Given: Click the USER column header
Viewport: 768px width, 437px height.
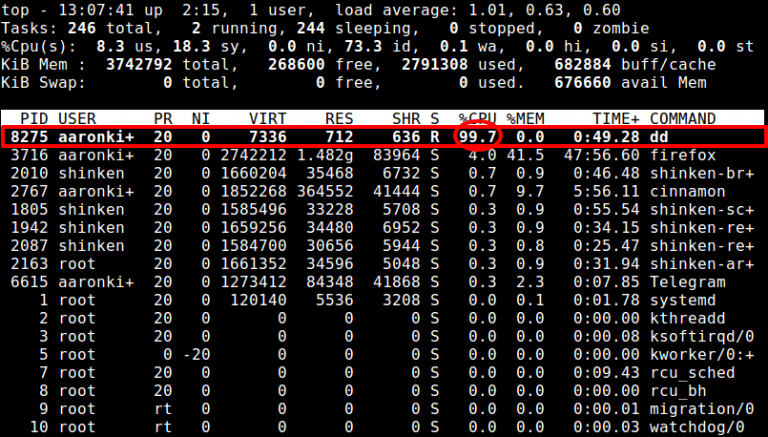Looking at the screenshot, I should click(x=77, y=119).
